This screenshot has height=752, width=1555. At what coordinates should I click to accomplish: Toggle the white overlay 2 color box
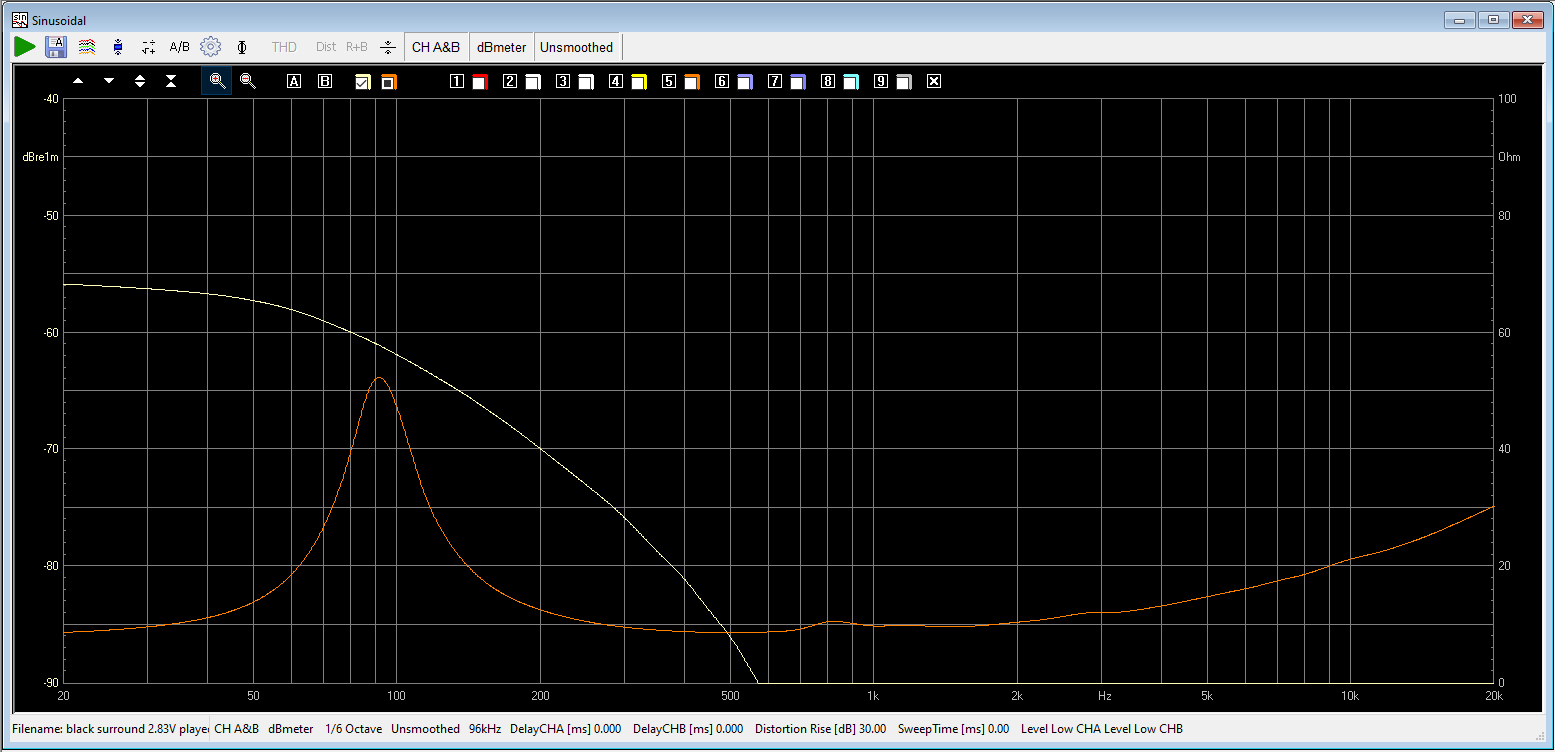(532, 82)
